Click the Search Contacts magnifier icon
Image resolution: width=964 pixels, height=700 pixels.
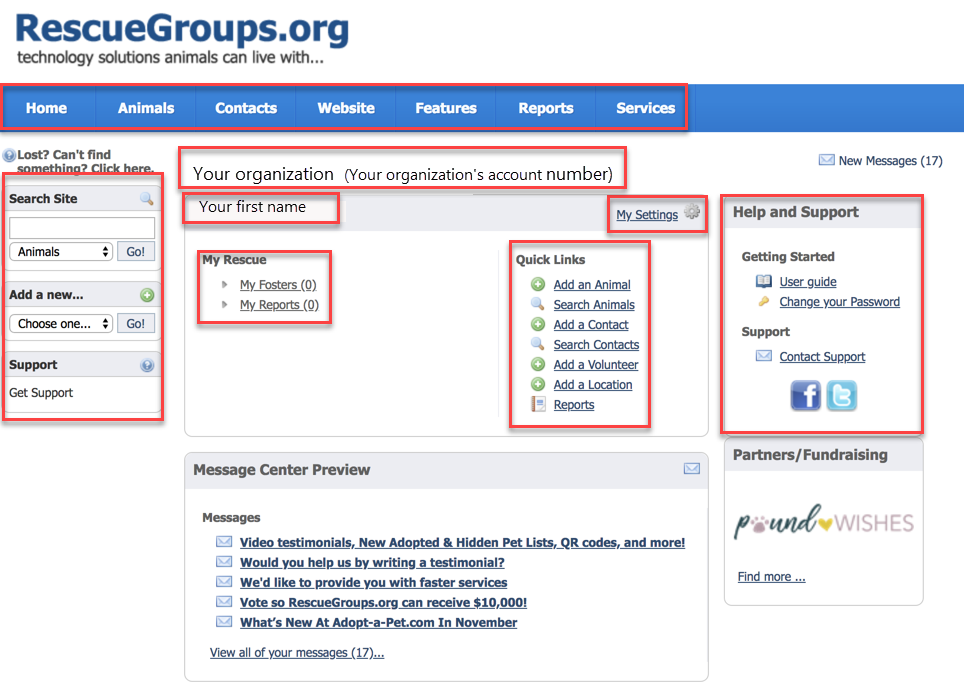[x=538, y=344]
